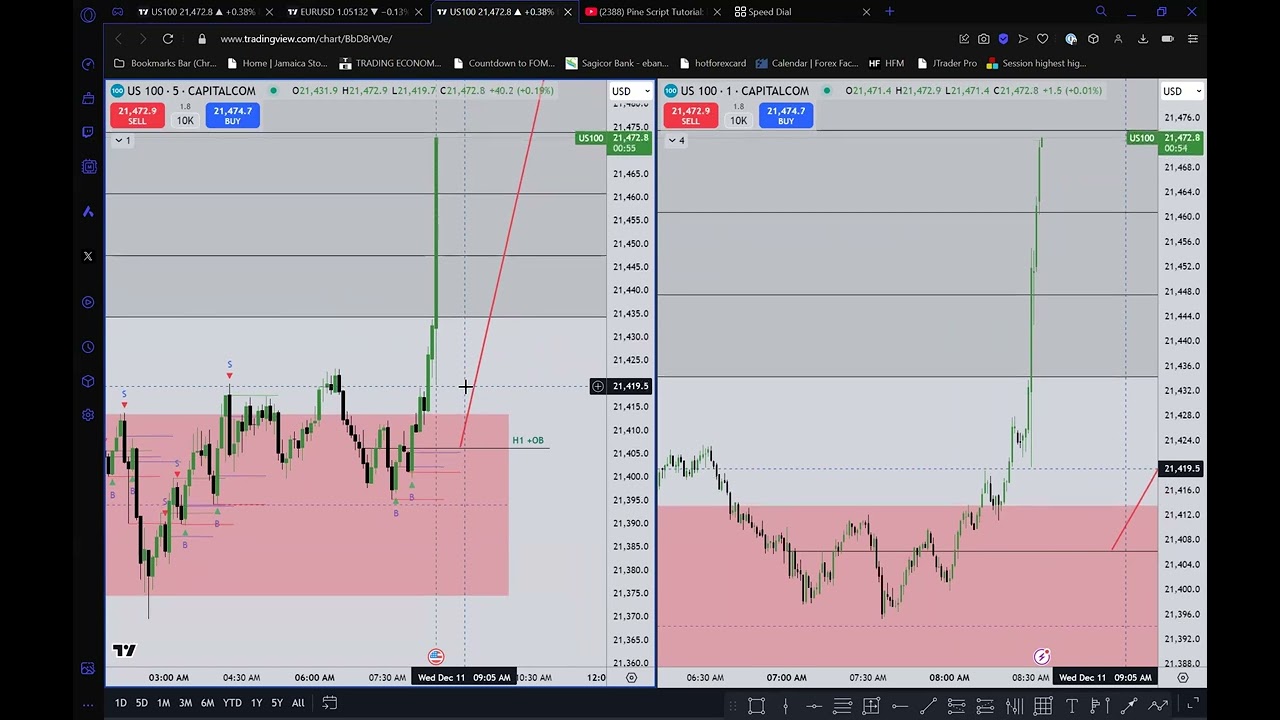Screen dimensions: 1280x720
Task: Open the TRADING ECONOM... bookmark
Action: (x=390, y=63)
